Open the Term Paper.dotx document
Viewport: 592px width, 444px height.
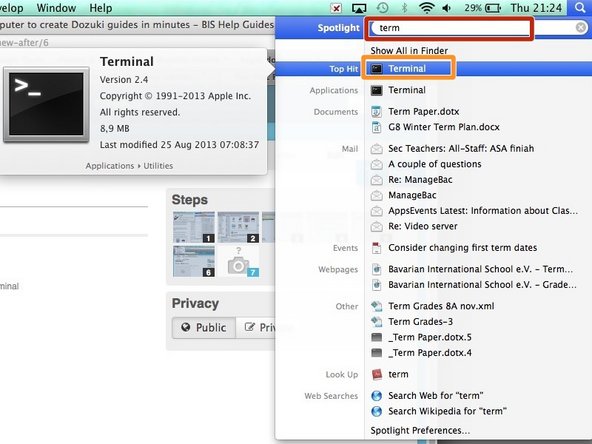pyautogui.click(x=415, y=112)
